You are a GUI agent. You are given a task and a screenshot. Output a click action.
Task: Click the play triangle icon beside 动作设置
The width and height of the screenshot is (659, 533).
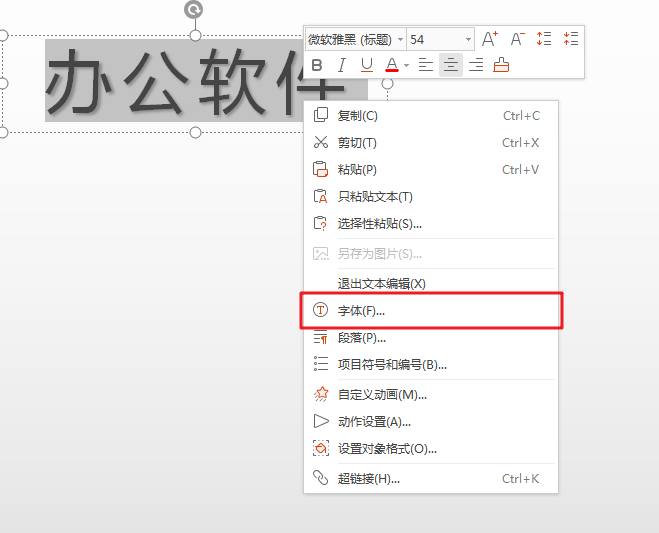tap(321, 421)
